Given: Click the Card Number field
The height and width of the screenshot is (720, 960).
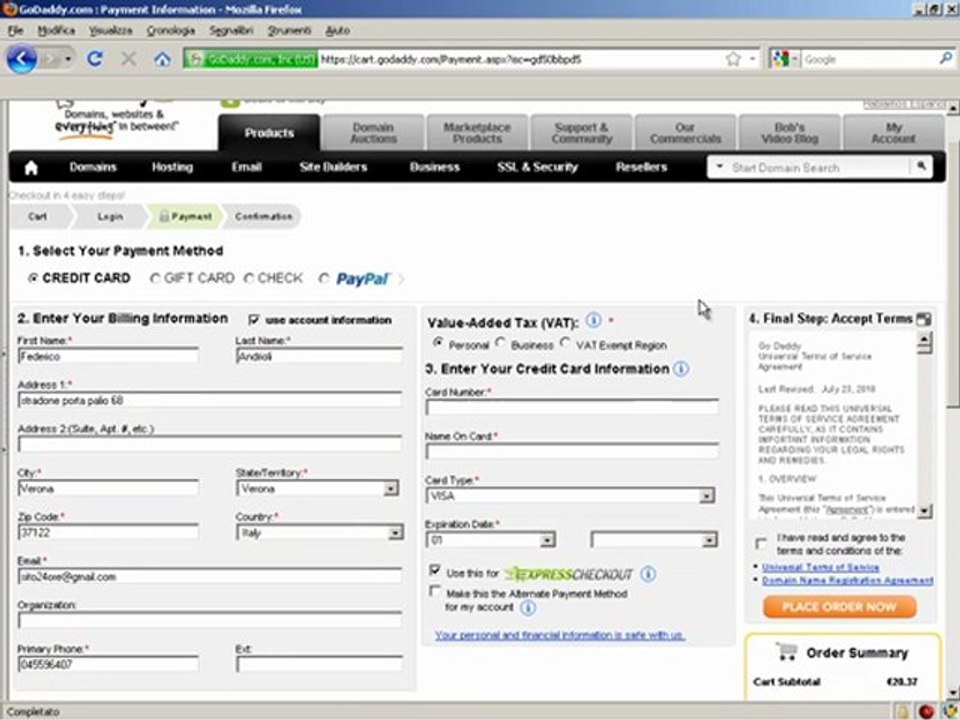Looking at the screenshot, I should 572,407.
